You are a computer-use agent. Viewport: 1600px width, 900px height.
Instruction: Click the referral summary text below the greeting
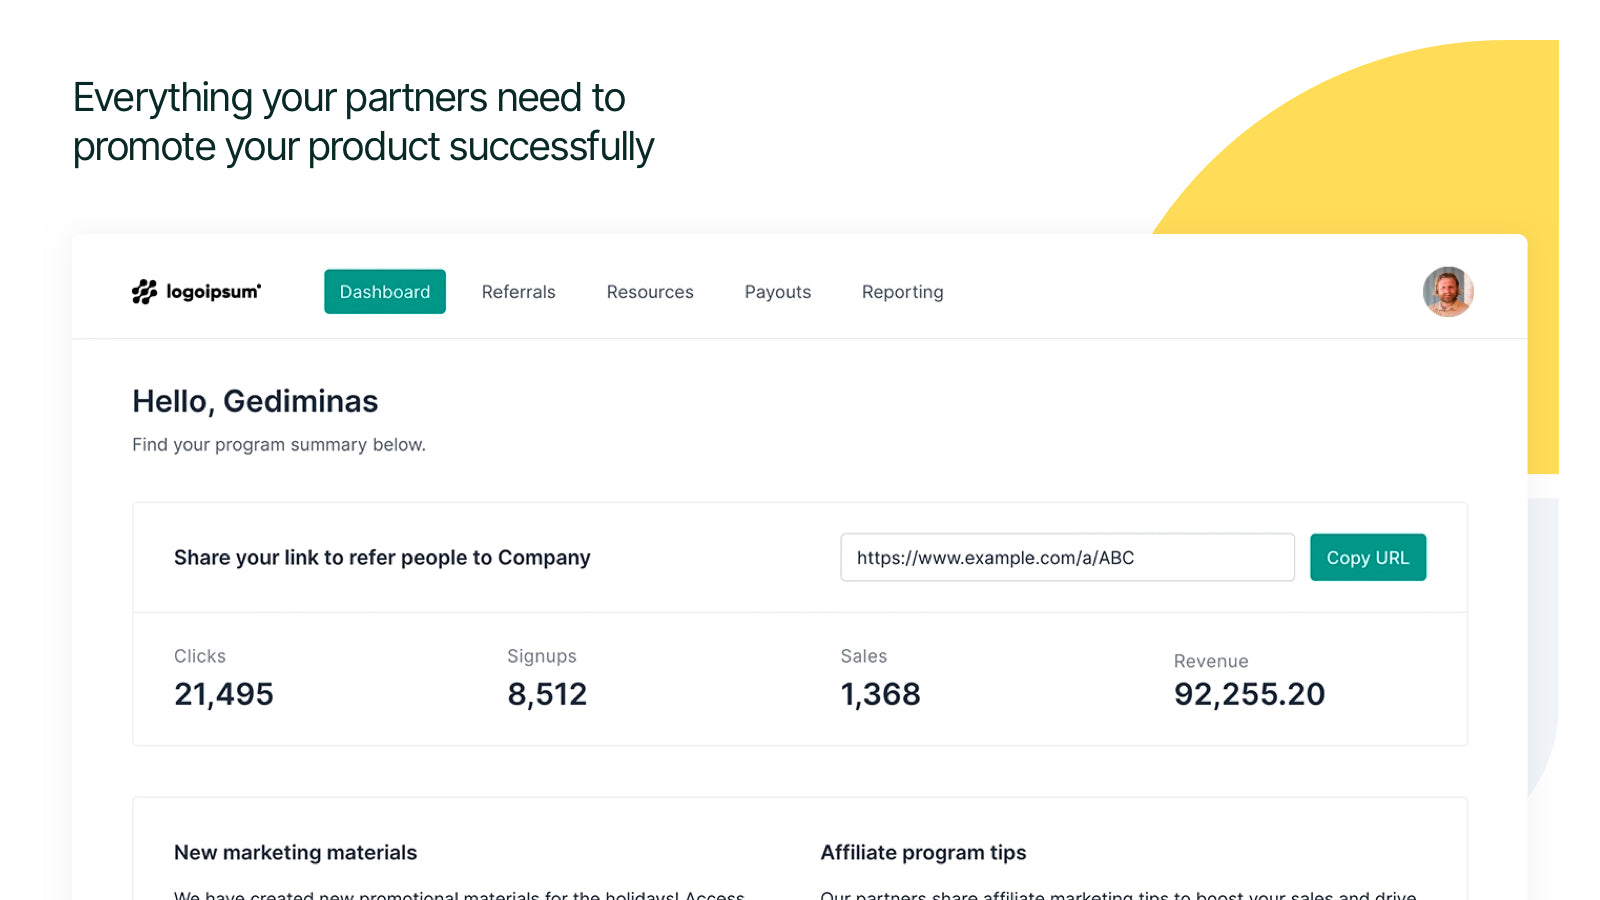point(279,444)
